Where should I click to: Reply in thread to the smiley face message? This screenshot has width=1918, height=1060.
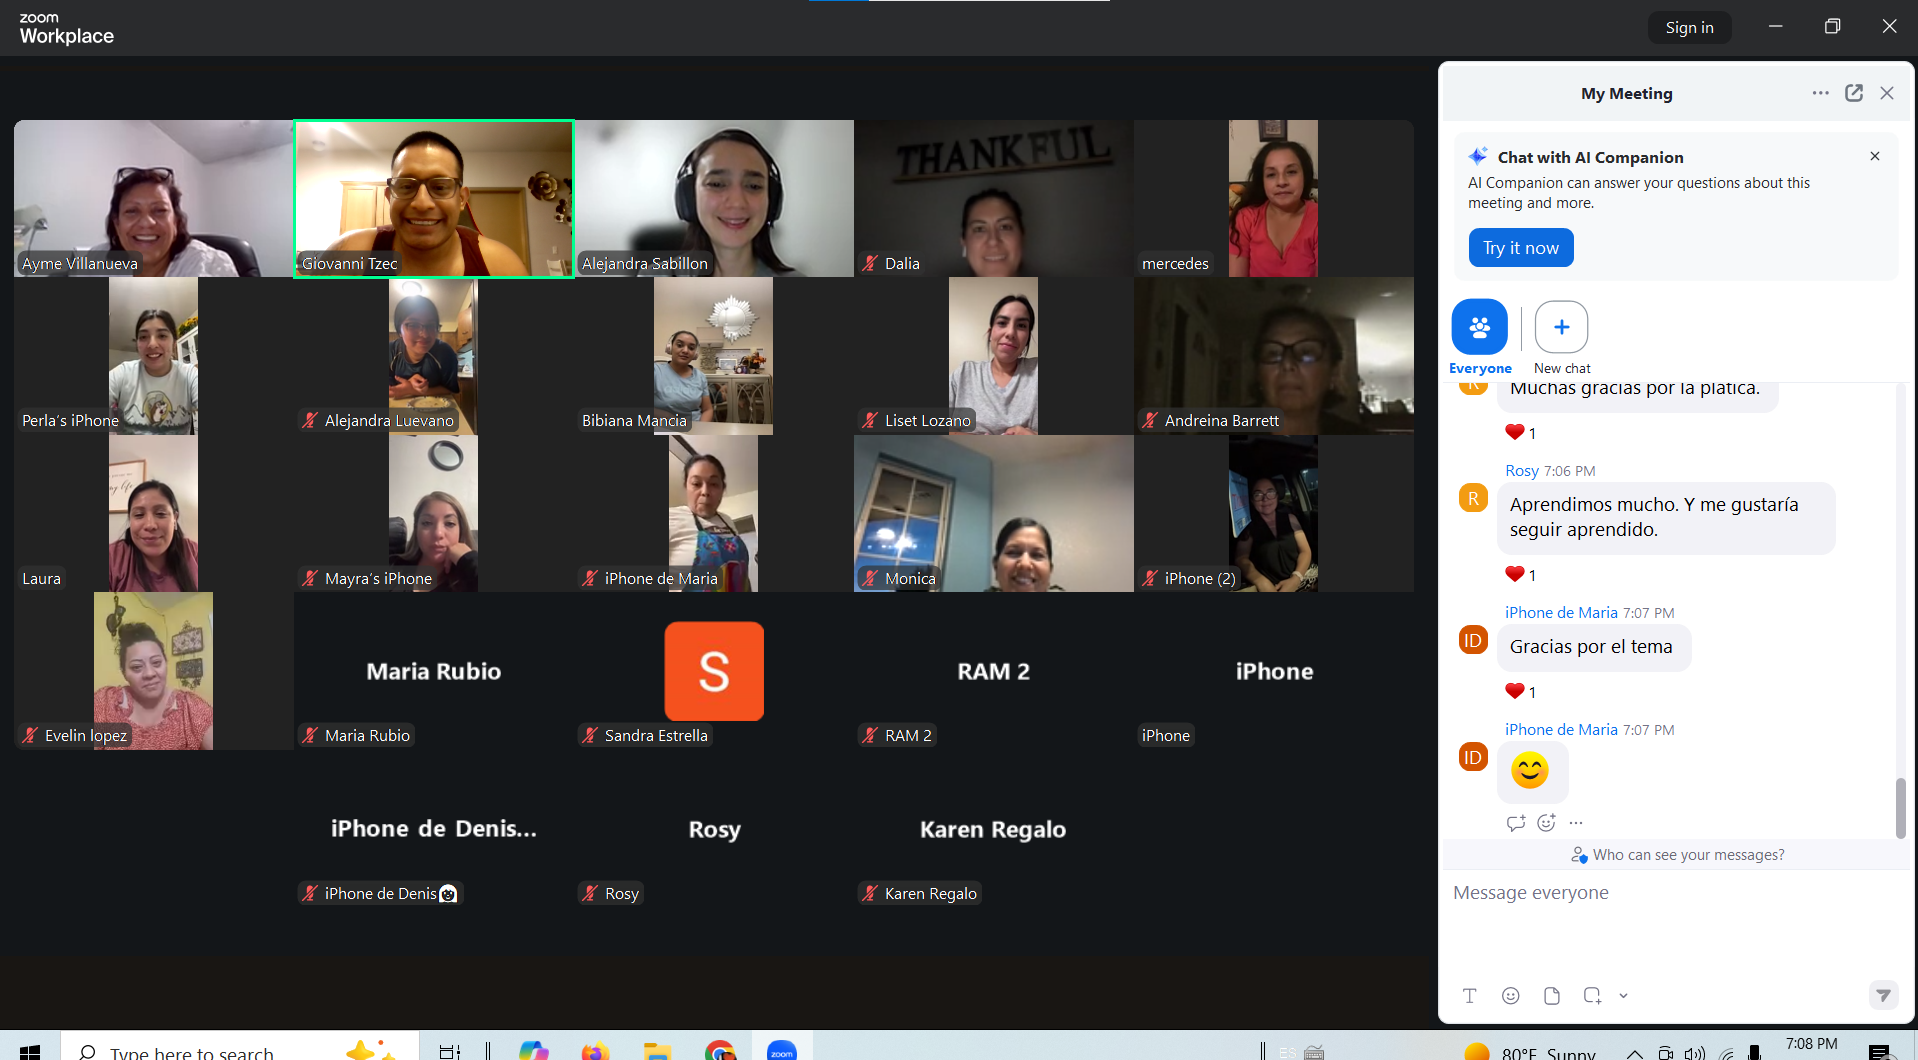pyautogui.click(x=1515, y=822)
